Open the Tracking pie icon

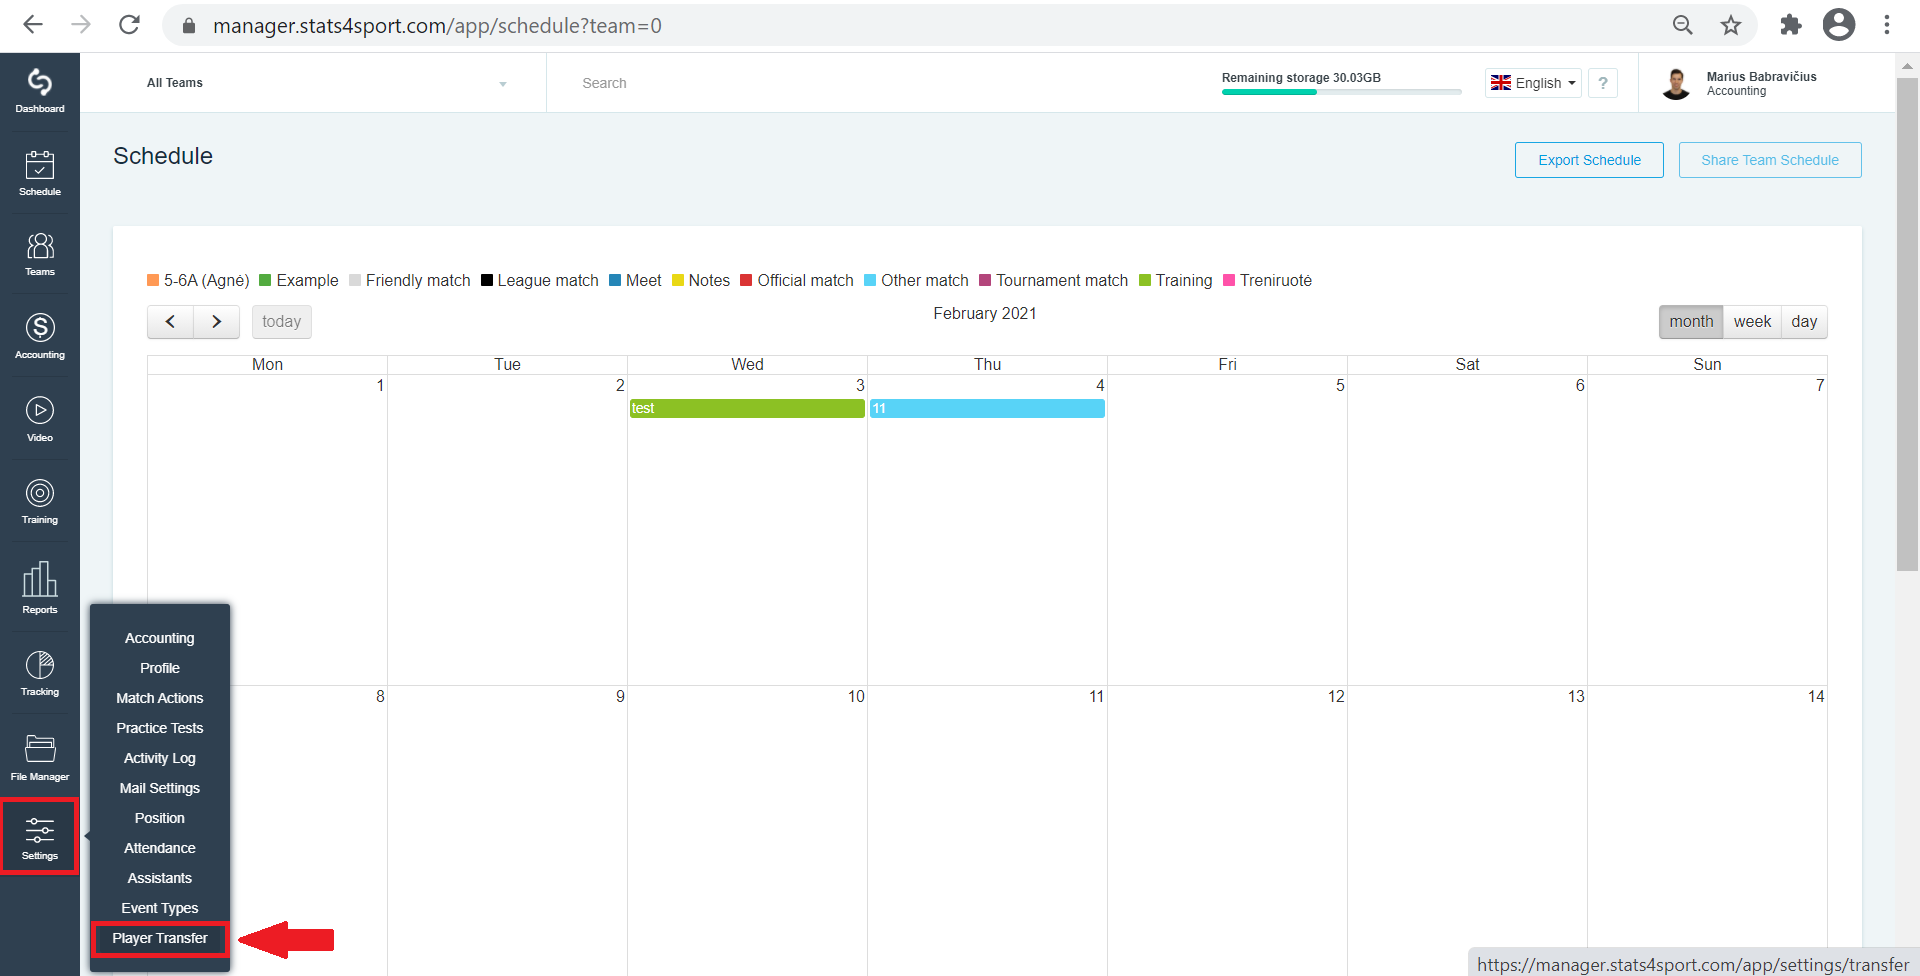tap(40, 673)
